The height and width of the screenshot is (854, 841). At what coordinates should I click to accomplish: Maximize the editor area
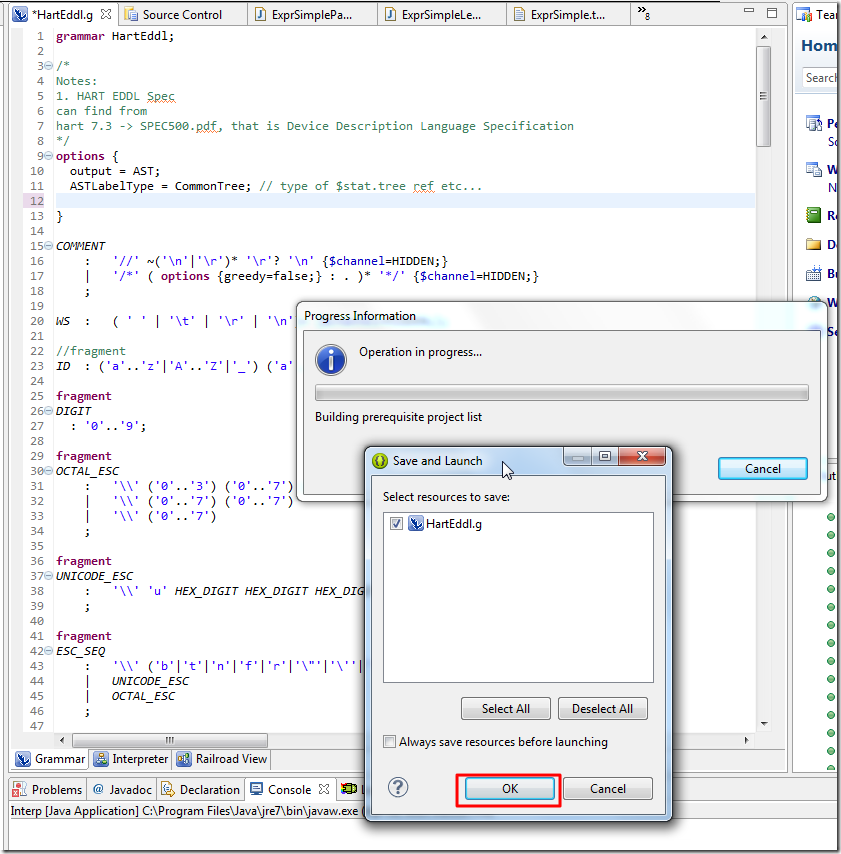(x=772, y=13)
